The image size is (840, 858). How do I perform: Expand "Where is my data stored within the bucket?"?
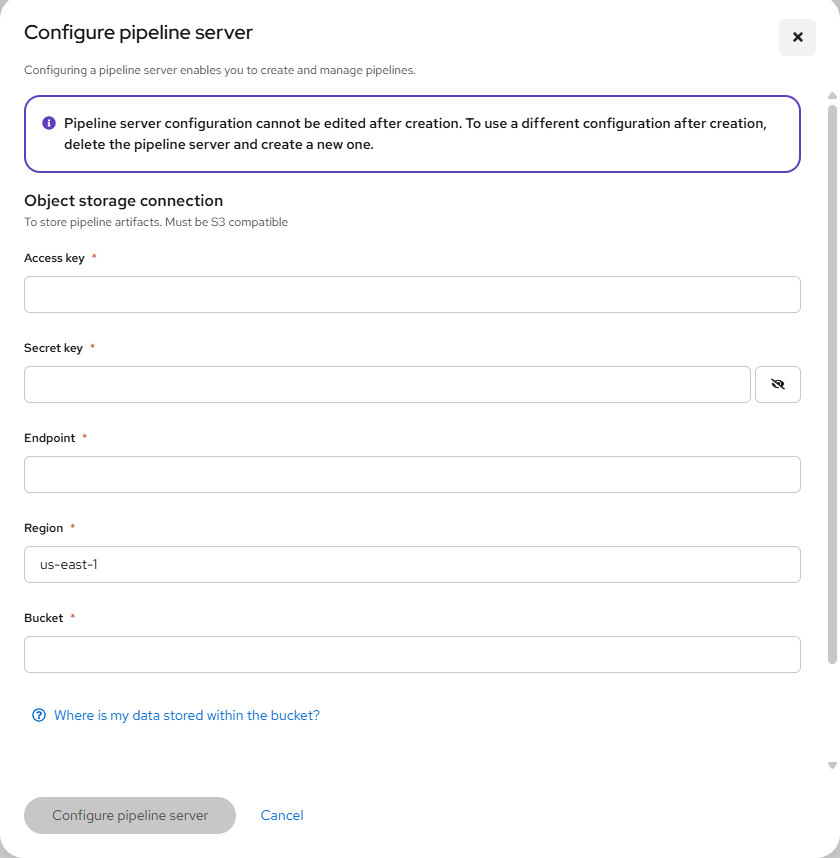point(186,715)
